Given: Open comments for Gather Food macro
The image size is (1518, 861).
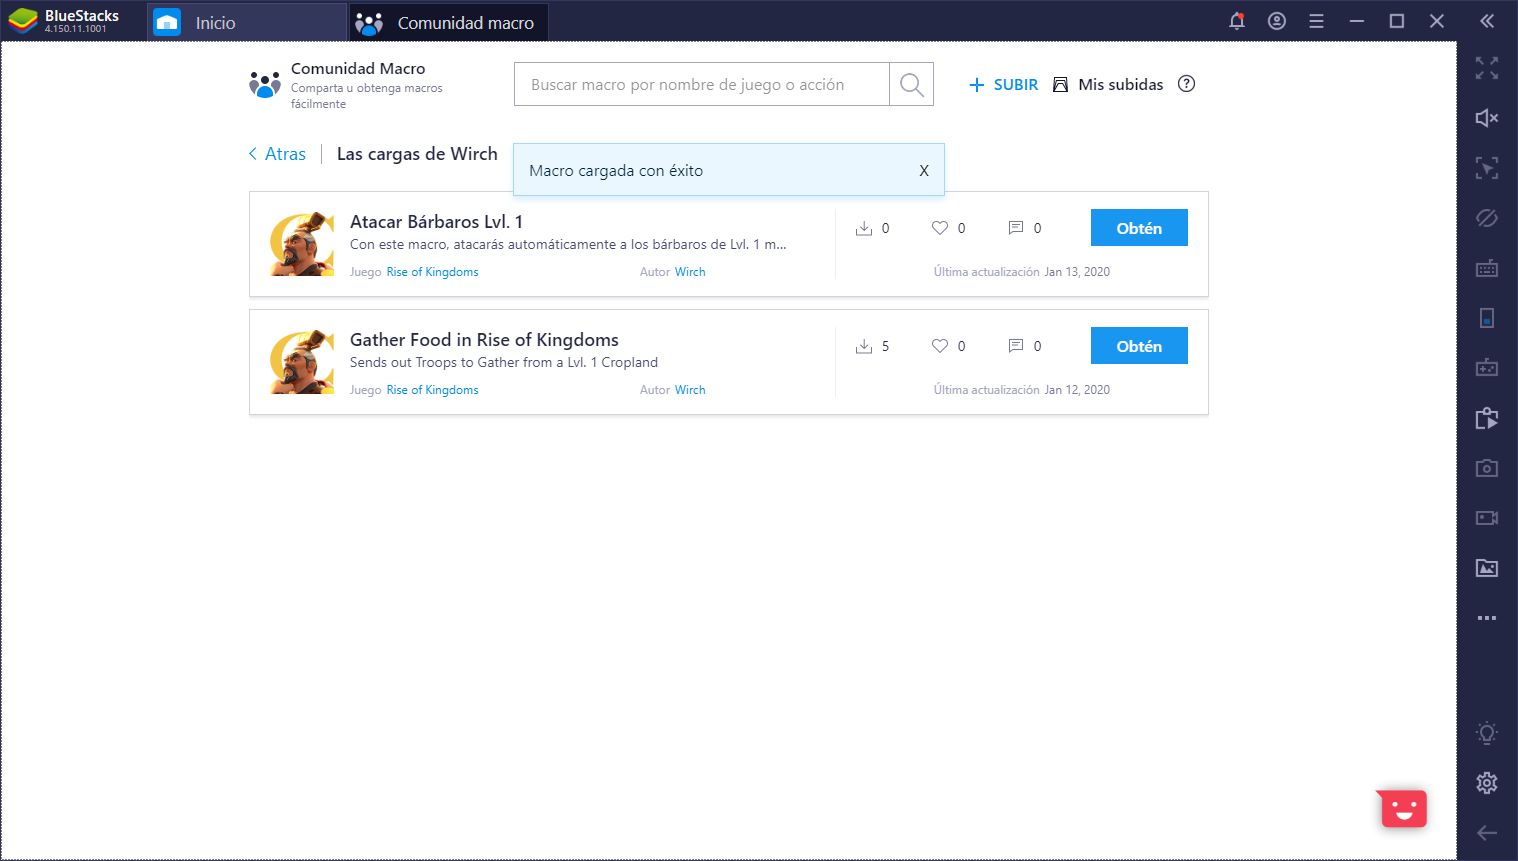Looking at the screenshot, I should pos(1016,346).
